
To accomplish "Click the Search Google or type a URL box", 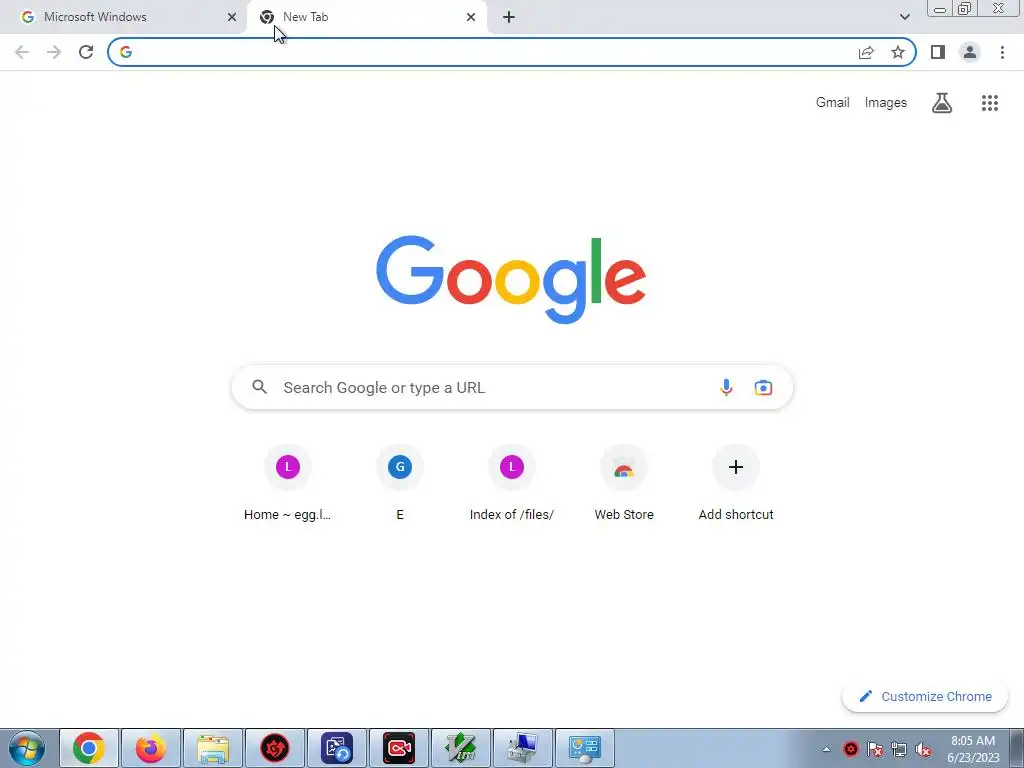I will [x=512, y=387].
